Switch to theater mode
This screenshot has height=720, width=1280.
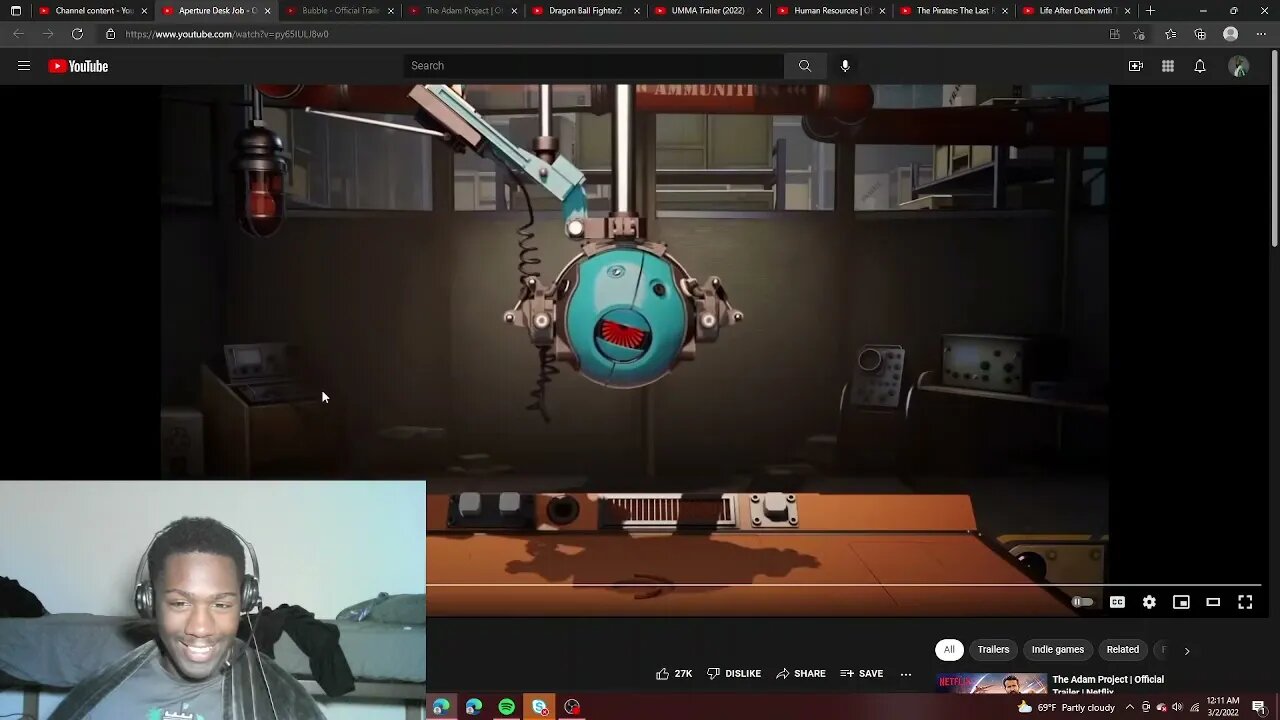pos(1213,602)
